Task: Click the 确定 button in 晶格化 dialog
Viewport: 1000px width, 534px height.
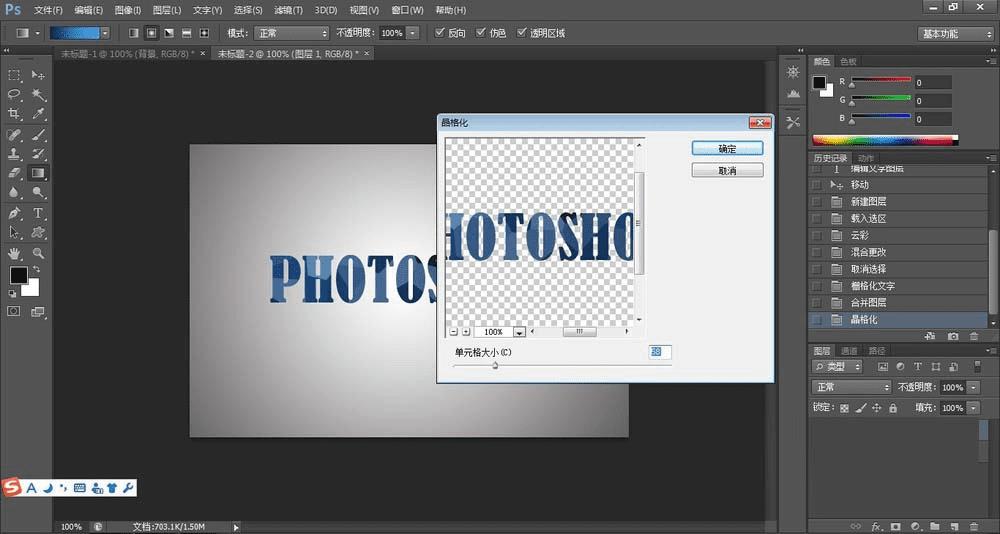Action: (x=727, y=148)
